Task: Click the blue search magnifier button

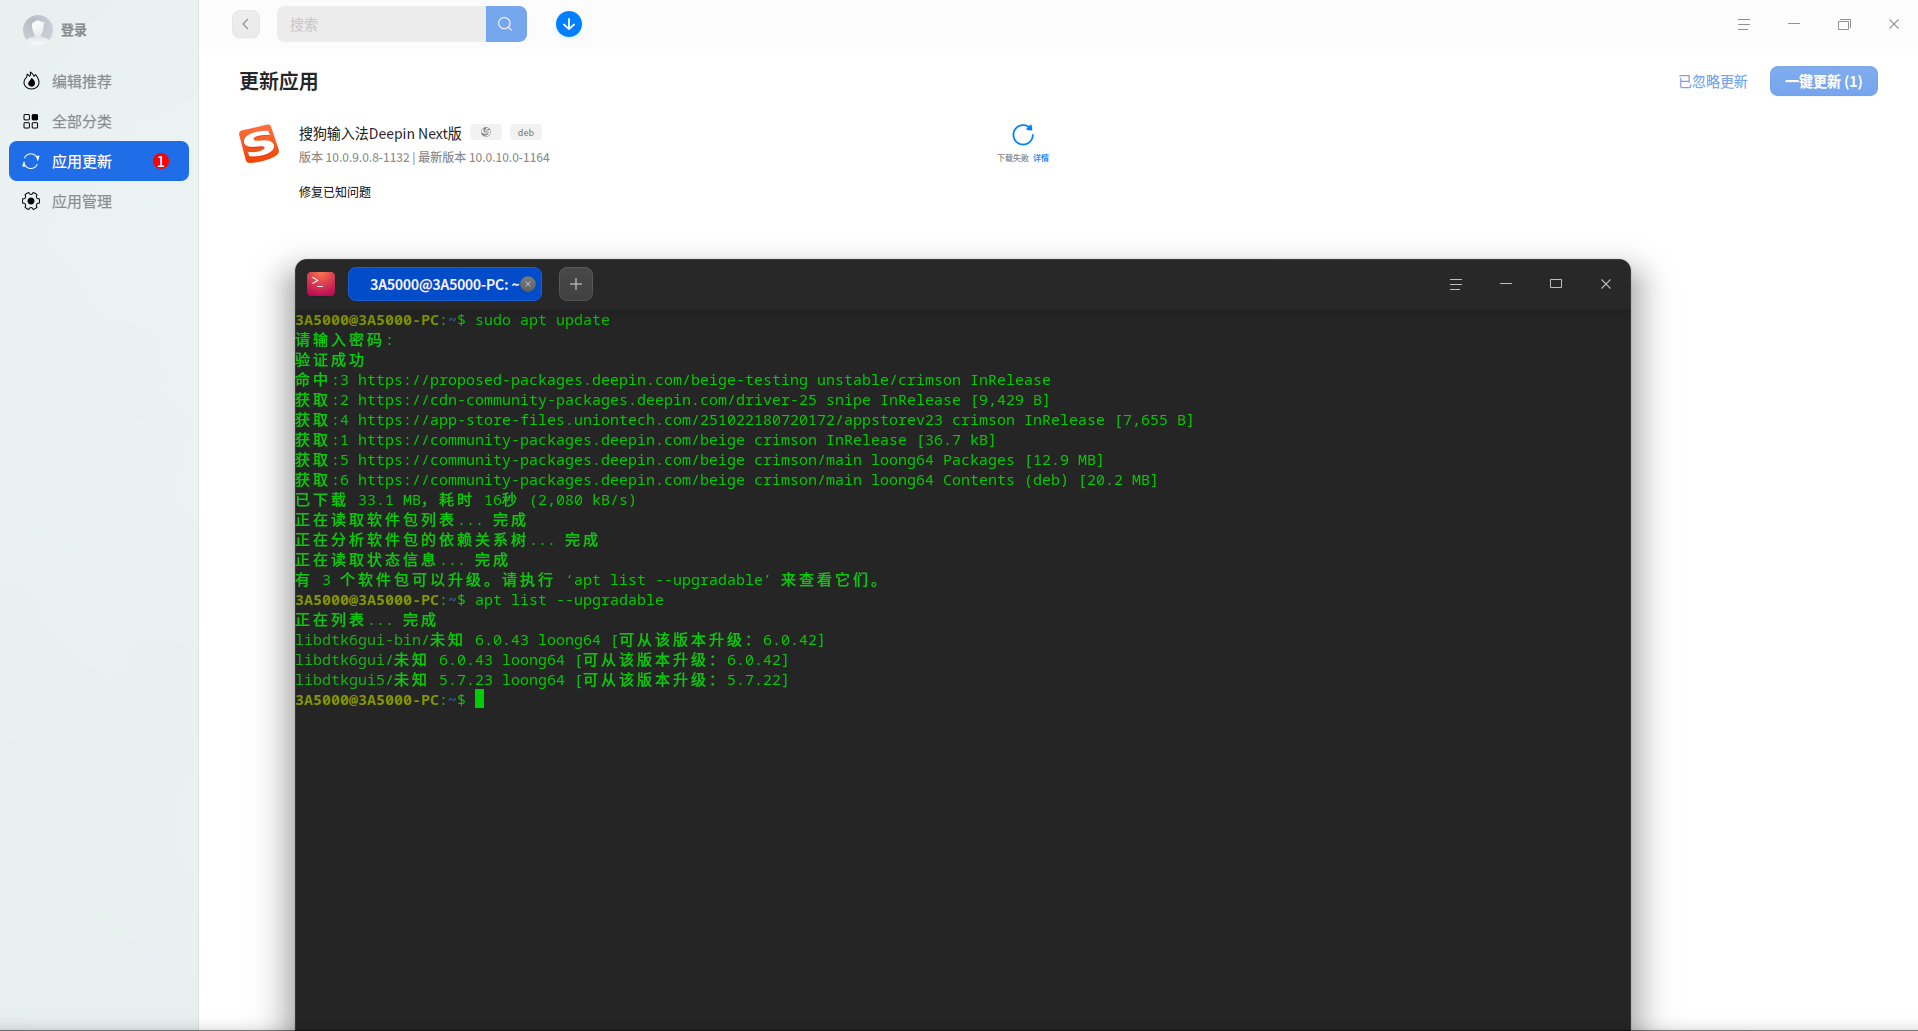Action: [506, 24]
